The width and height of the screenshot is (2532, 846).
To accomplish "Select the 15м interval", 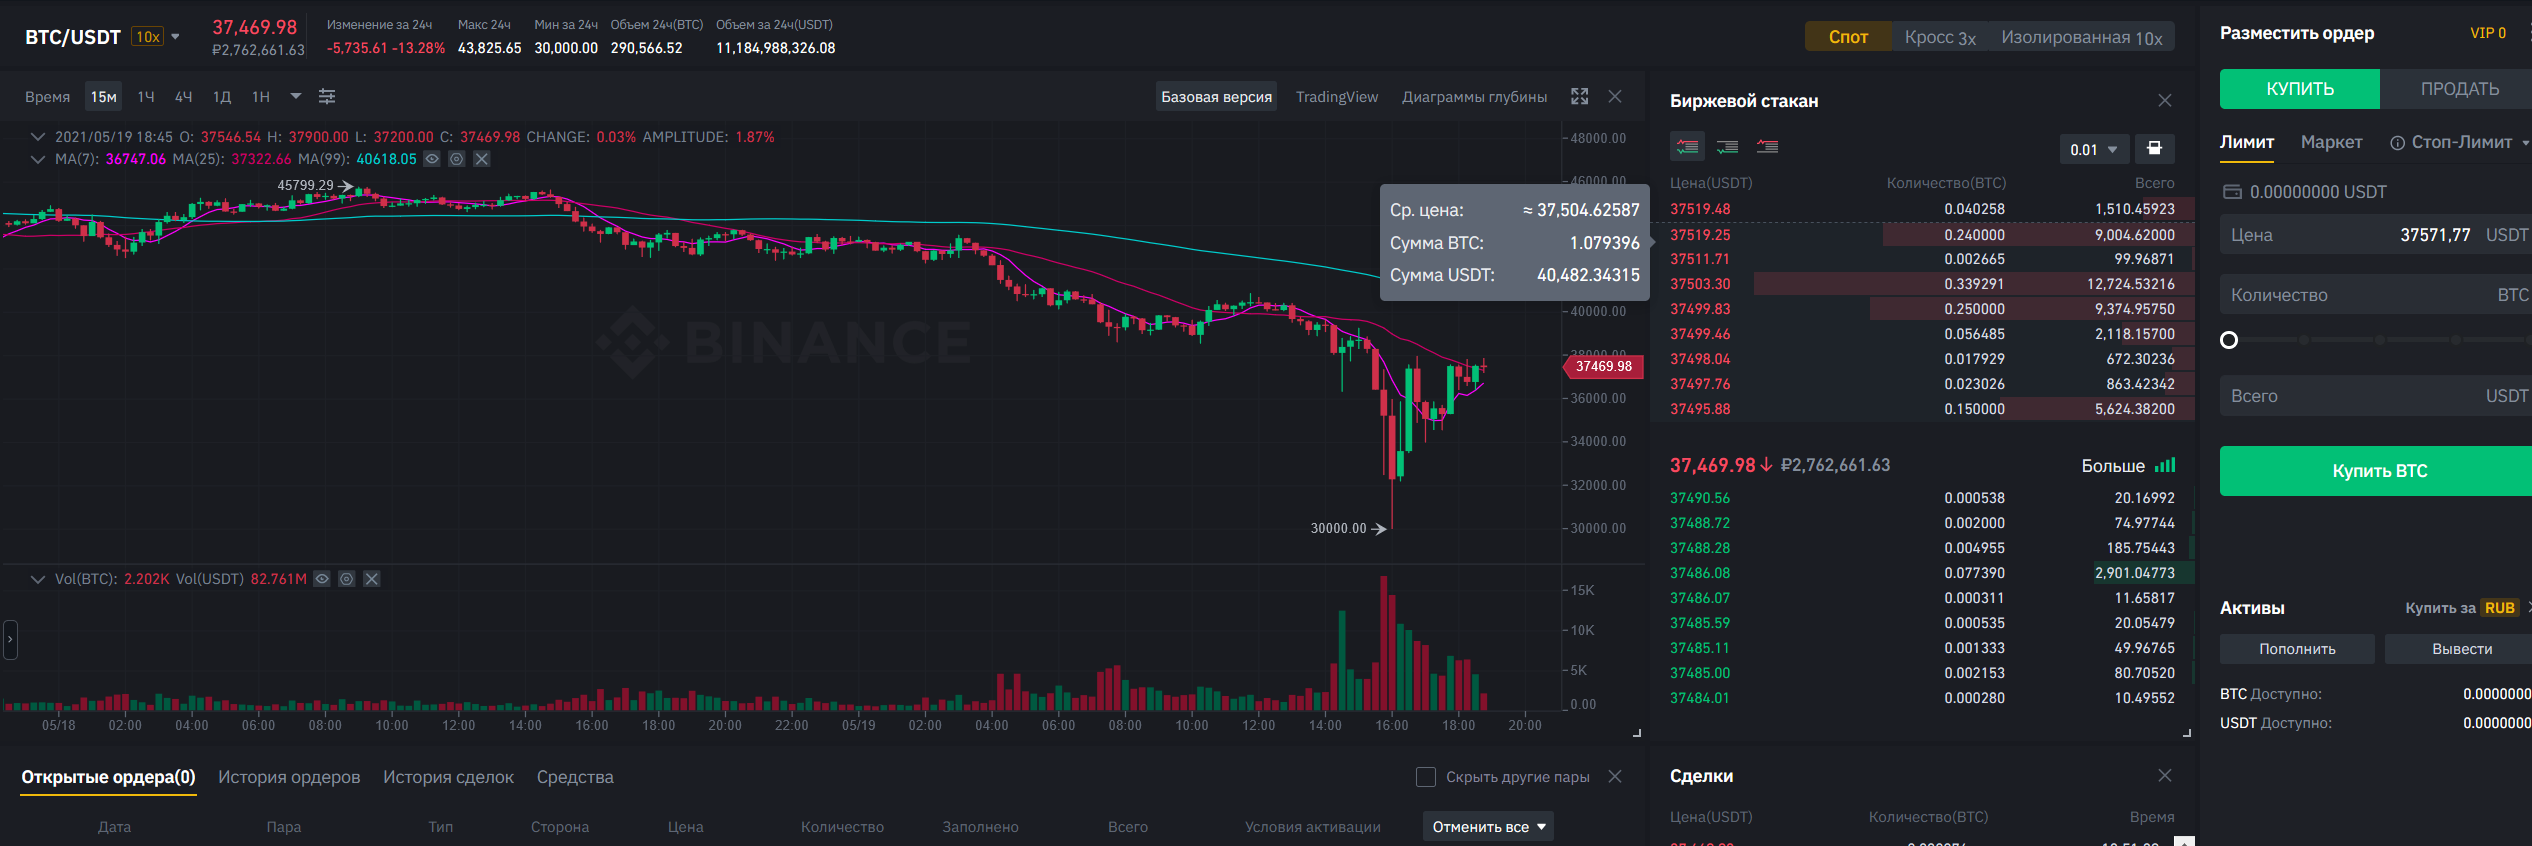I will pyautogui.click(x=103, y=97).
